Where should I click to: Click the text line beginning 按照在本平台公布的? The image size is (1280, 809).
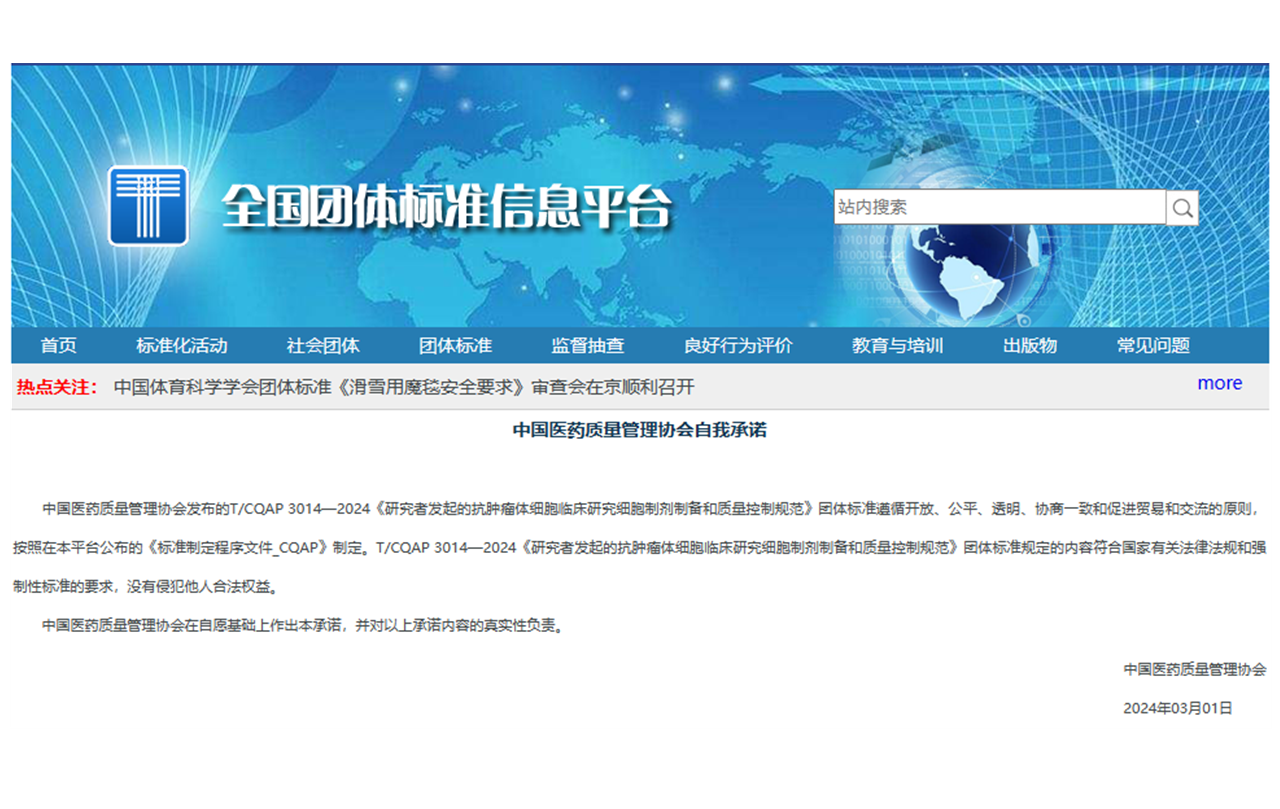click(640, 548)
